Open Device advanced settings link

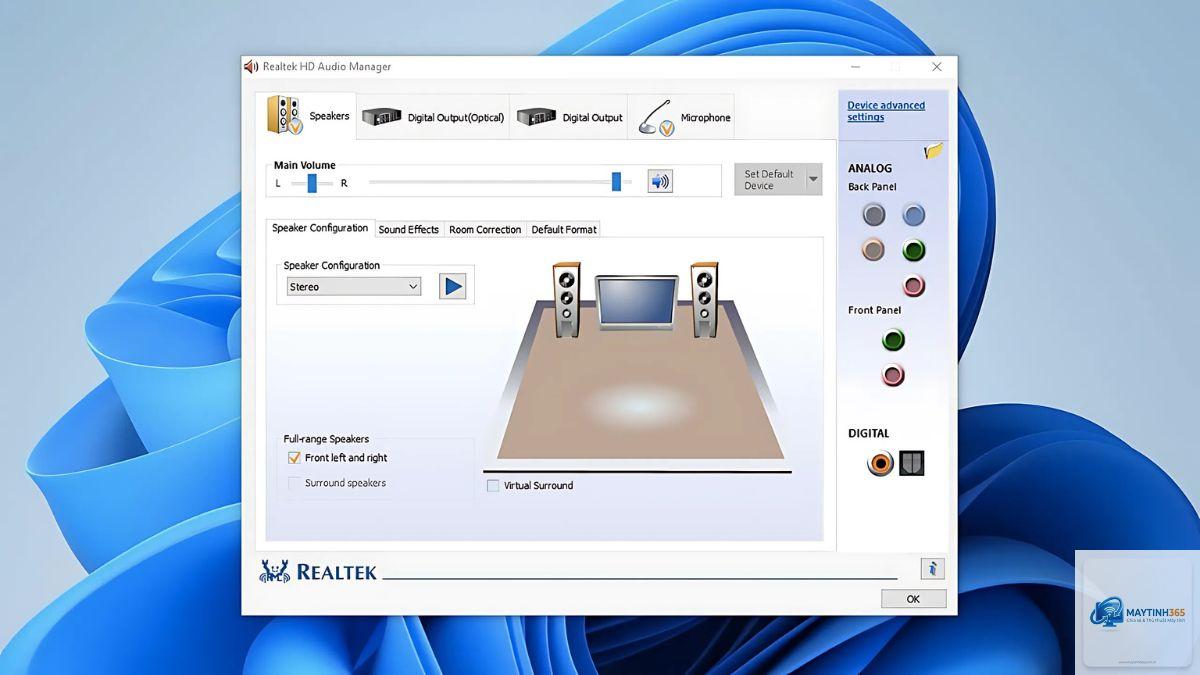tap(886, 111)
